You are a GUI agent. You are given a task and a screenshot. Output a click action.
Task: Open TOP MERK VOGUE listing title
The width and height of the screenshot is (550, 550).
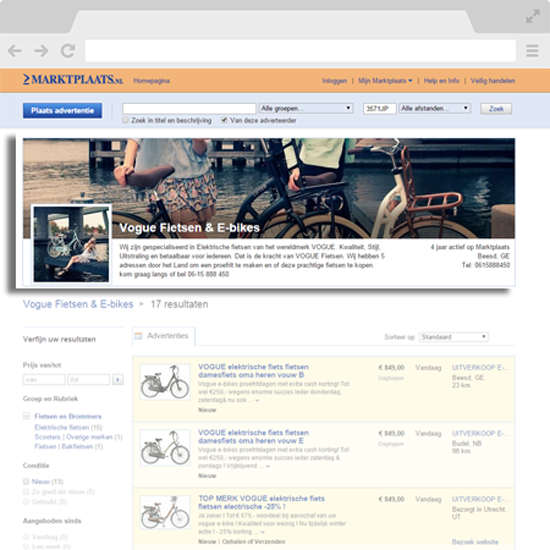[261, 502]
